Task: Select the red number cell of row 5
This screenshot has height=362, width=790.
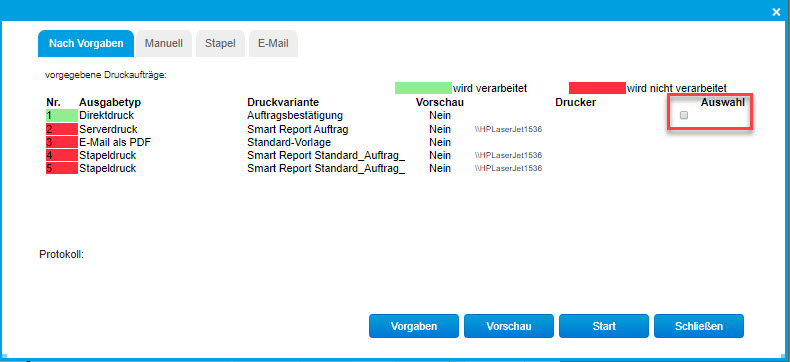Action: (61, 168)
